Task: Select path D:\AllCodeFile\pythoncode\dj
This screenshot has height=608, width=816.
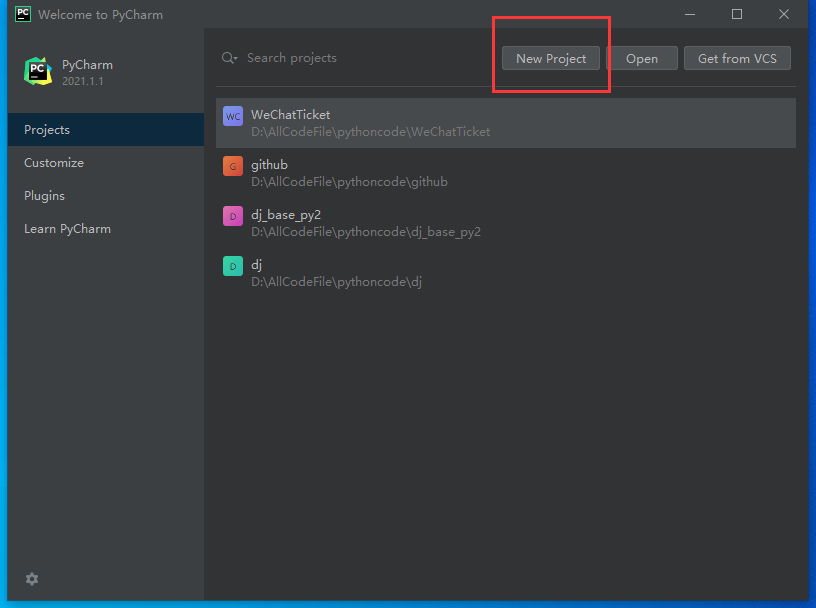Action: (x=336, y=282)
